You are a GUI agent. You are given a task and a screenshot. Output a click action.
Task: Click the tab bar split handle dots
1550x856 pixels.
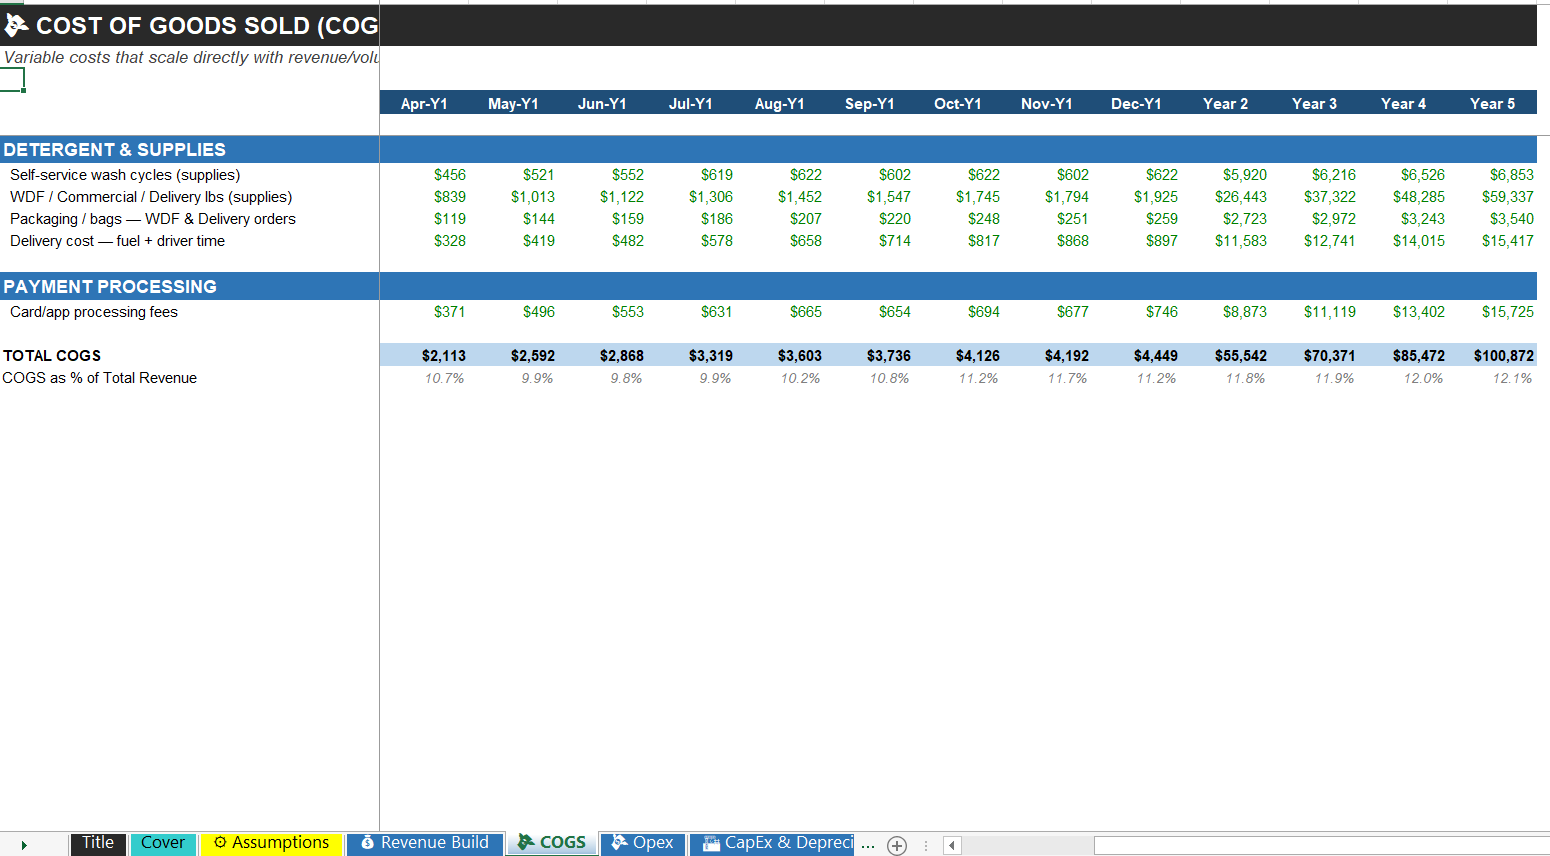coord(926,846)
